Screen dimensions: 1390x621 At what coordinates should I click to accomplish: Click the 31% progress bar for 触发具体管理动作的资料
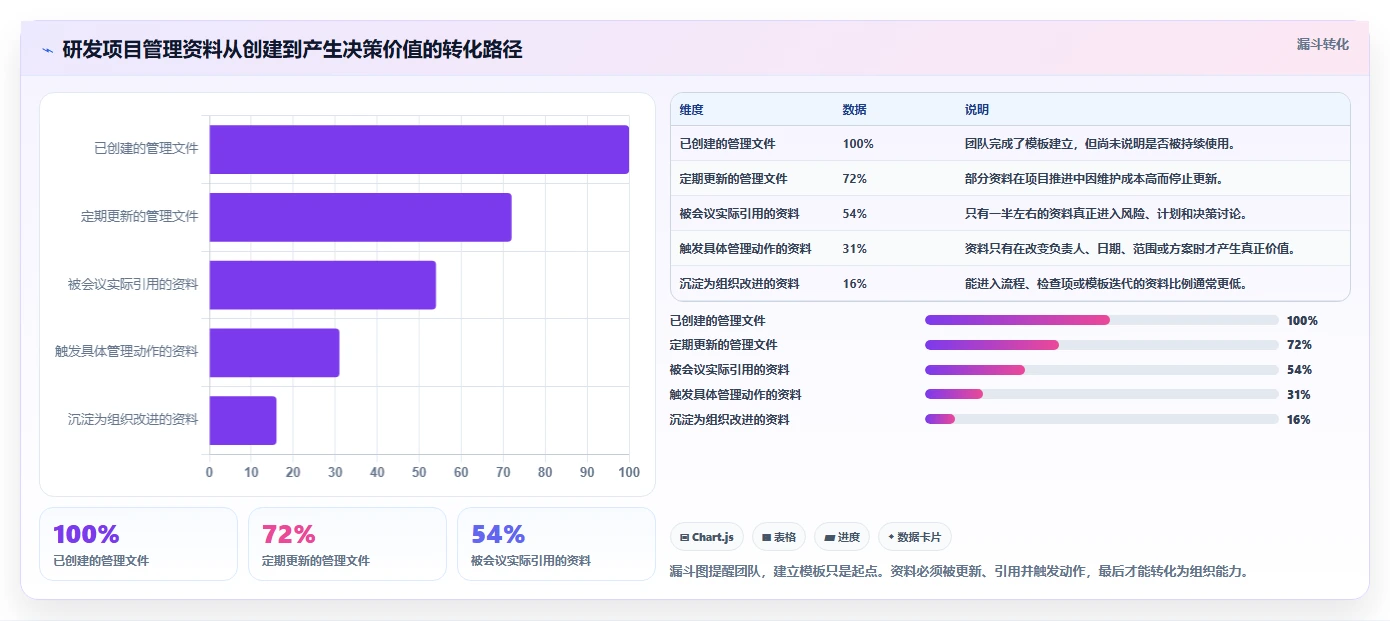click(x=1102, y=394)
